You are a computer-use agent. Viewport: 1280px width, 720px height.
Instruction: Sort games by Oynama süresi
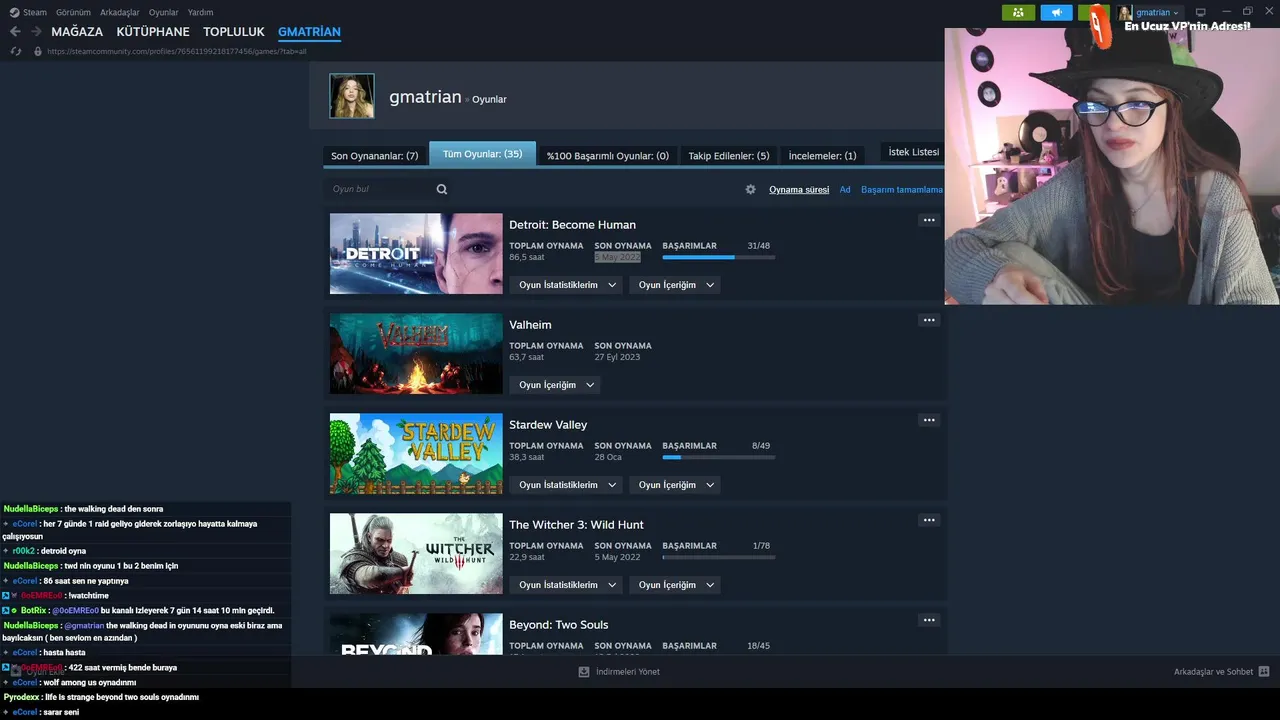(x=799, y=190)
